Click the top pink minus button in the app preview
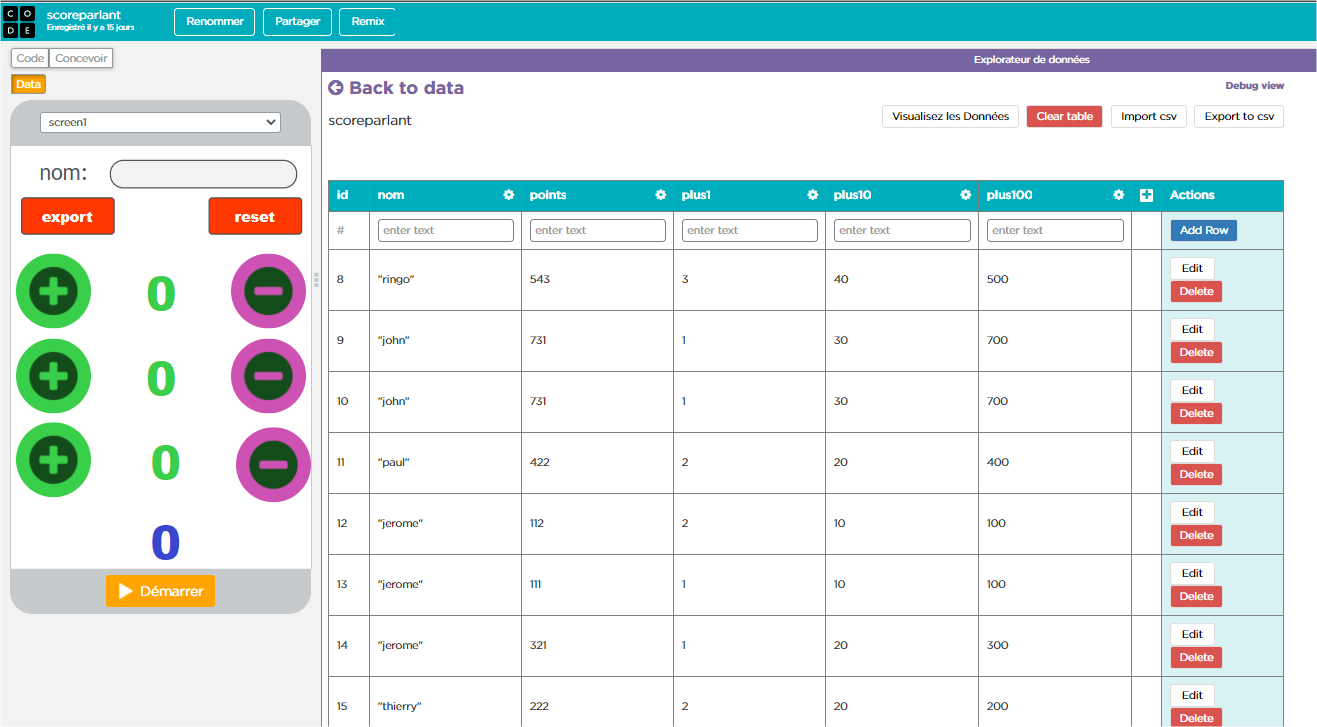1317x727 pixels. pyautogui.click(x=268, y=292)
